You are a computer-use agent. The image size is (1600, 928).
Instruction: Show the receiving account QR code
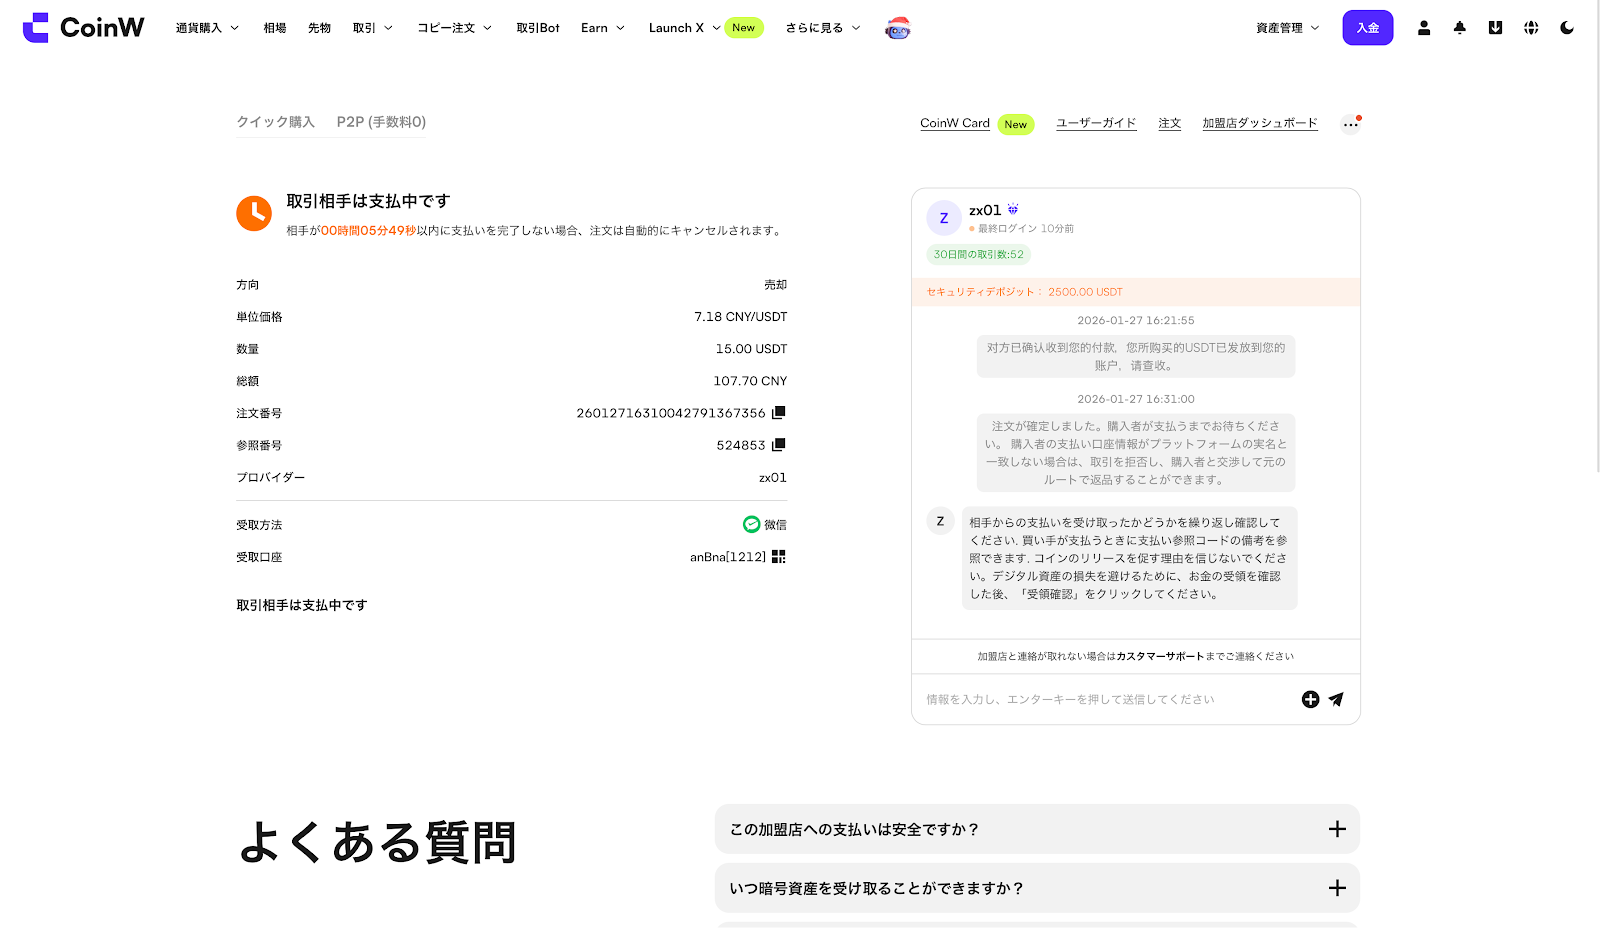(x=779, y=557)
